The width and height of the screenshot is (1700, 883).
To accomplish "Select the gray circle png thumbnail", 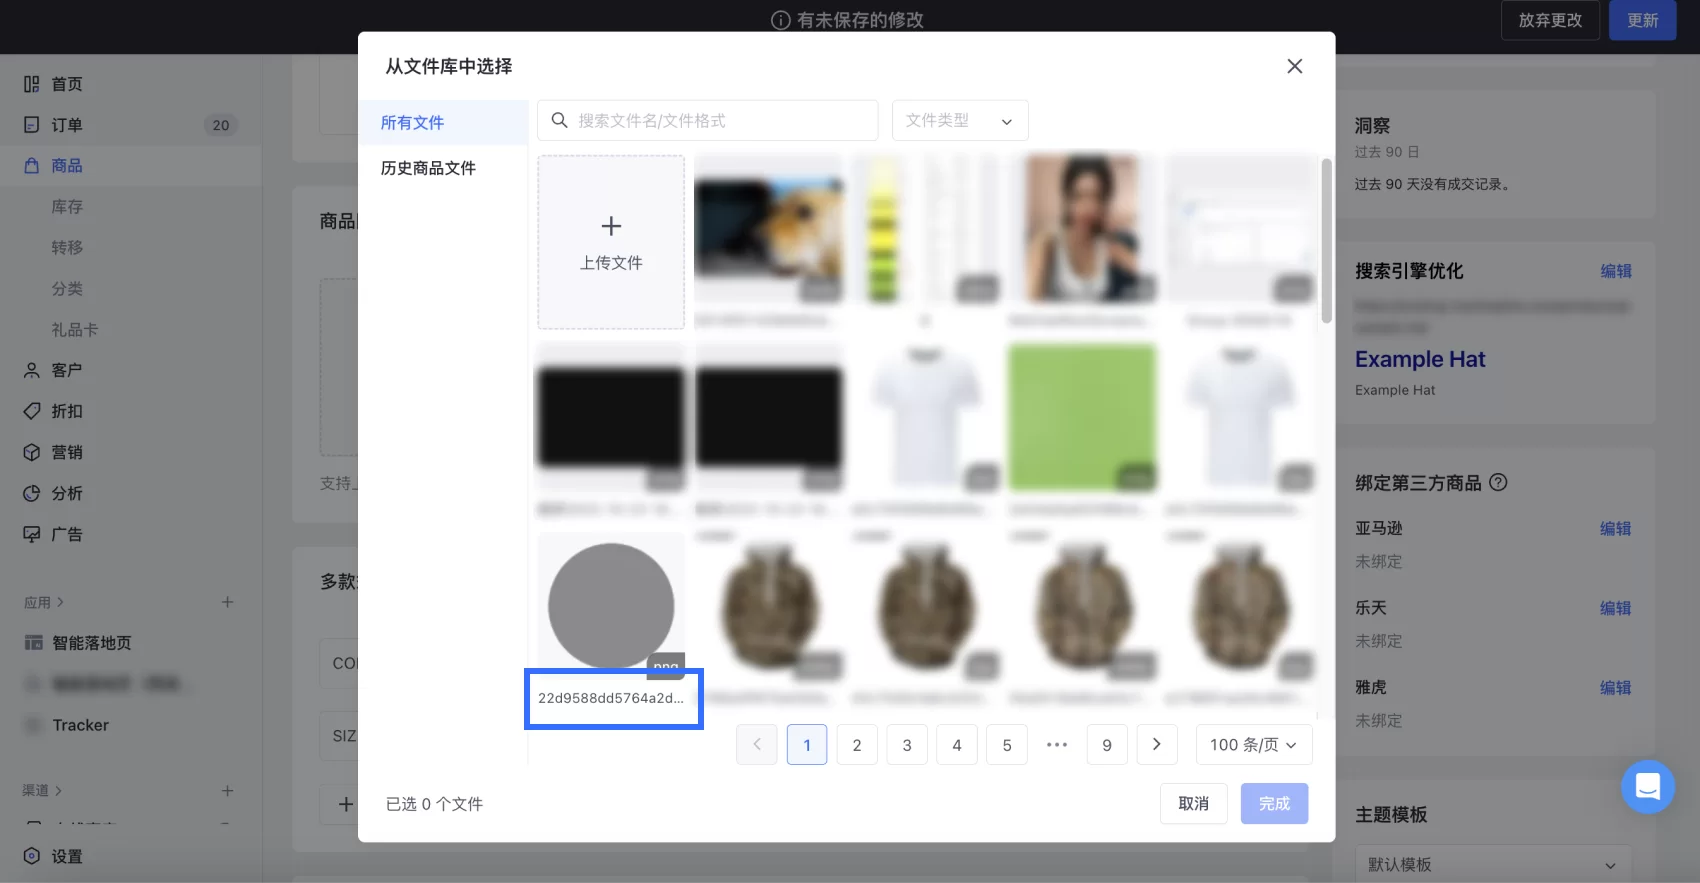I will point(611,606).
